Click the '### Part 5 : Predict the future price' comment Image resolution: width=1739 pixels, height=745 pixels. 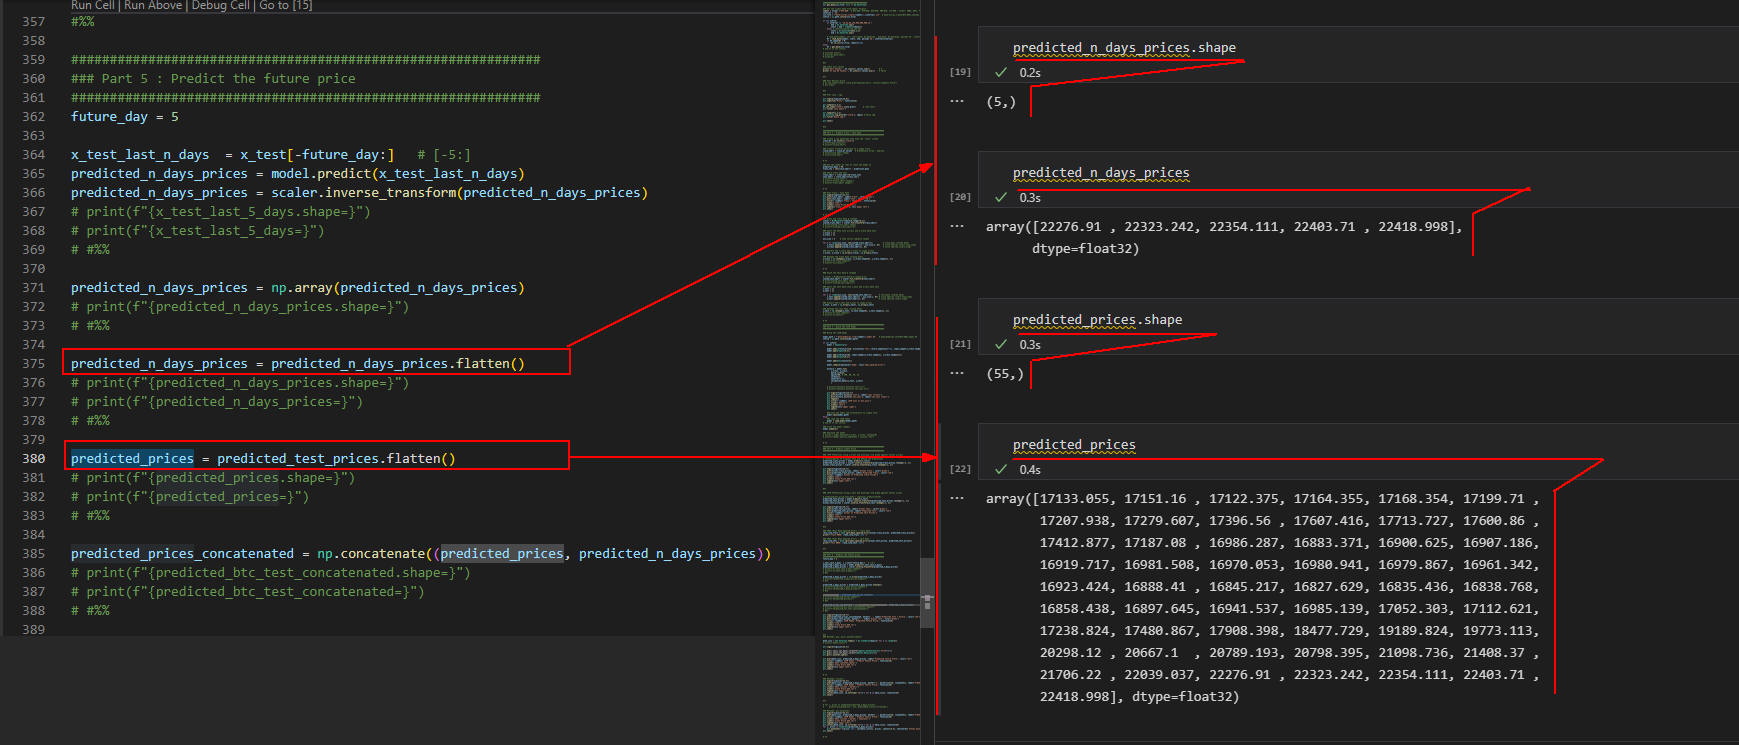click(x=213, y=79)
